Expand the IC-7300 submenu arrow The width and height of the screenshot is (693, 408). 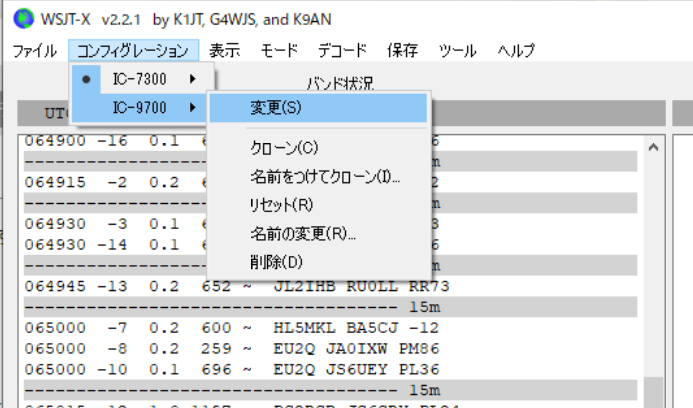tap(193, 79)
